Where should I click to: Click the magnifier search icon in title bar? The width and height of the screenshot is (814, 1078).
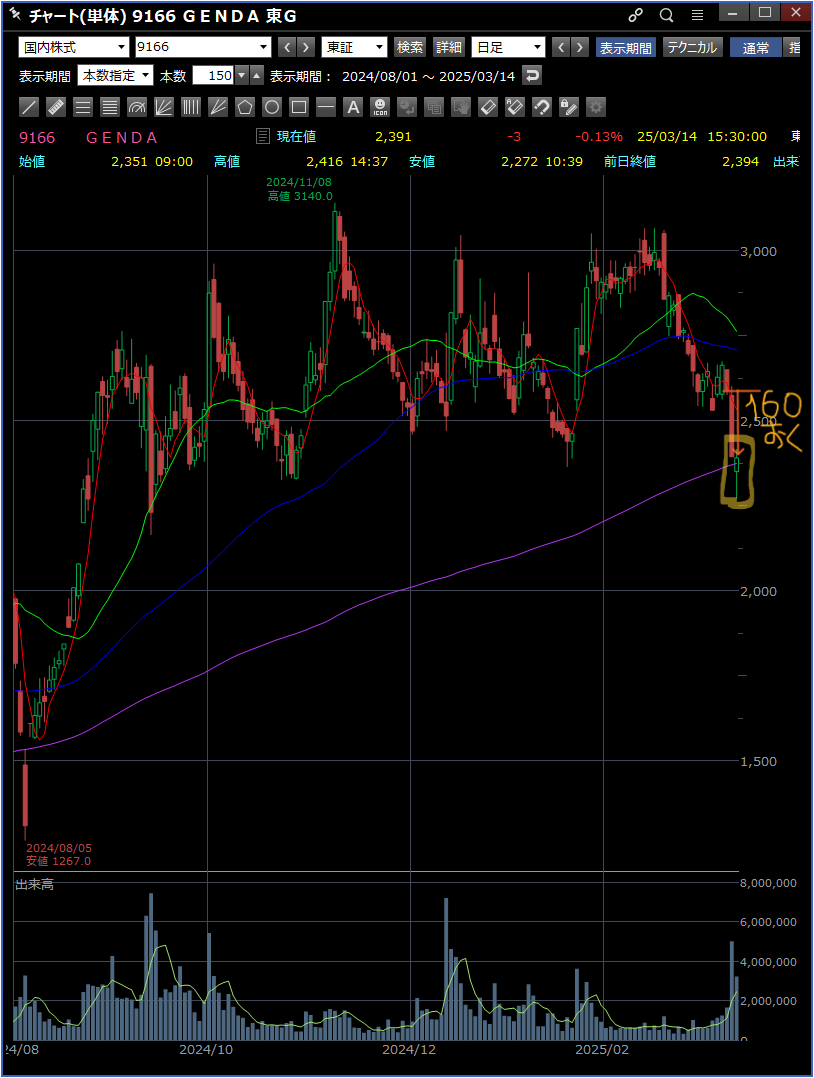pos(666,15)
